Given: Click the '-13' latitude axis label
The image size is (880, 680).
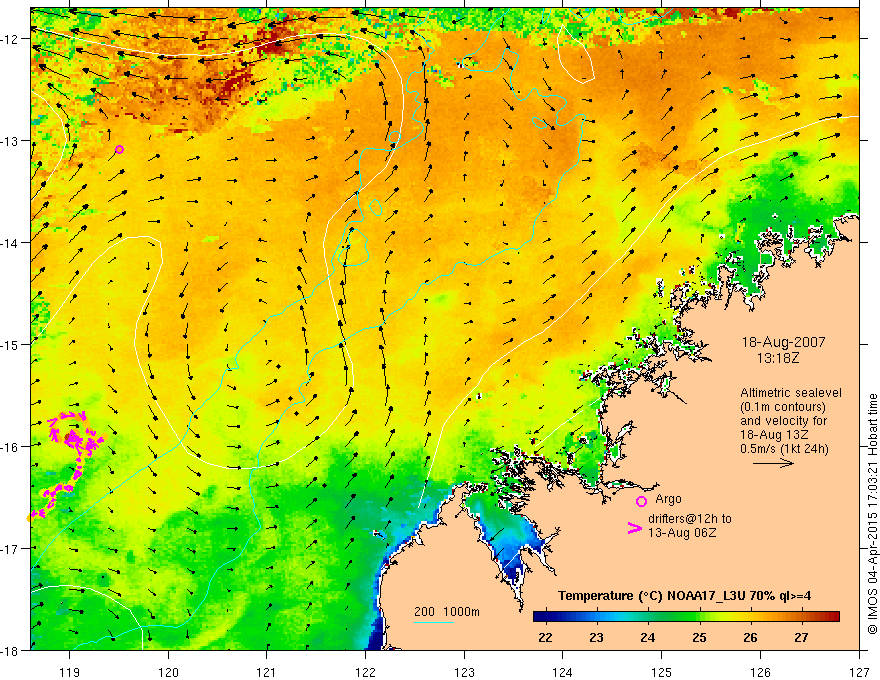Looking at the screenshot, I should tap(11, 141).
